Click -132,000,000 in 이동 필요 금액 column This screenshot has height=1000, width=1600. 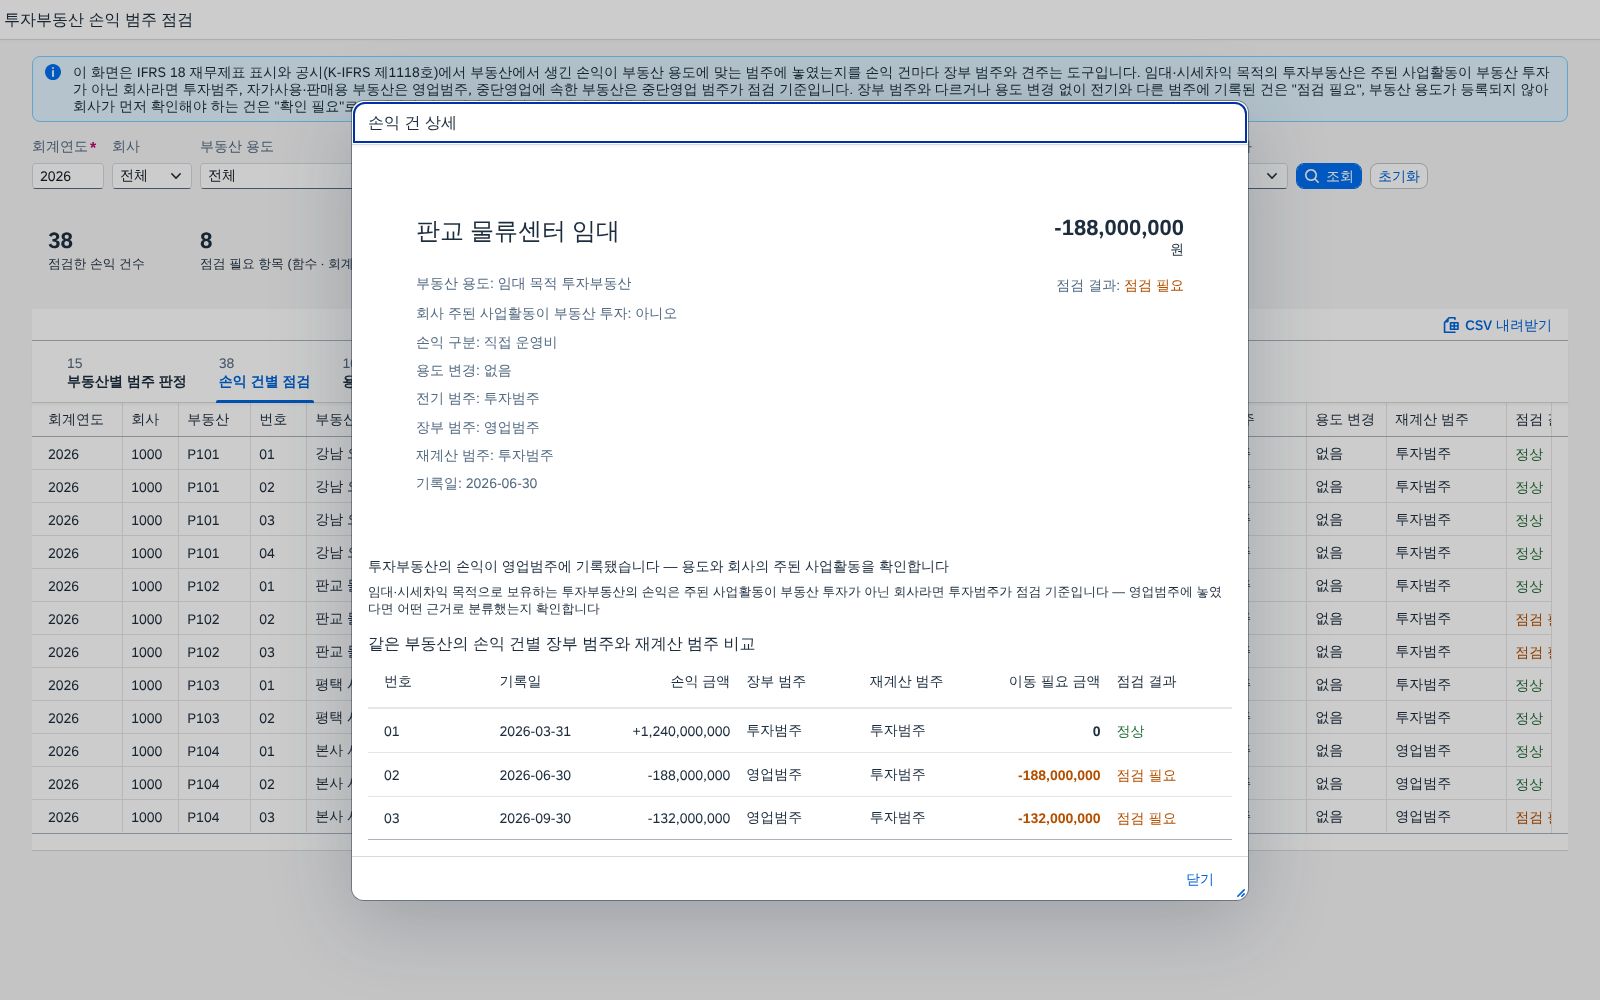1059,818
